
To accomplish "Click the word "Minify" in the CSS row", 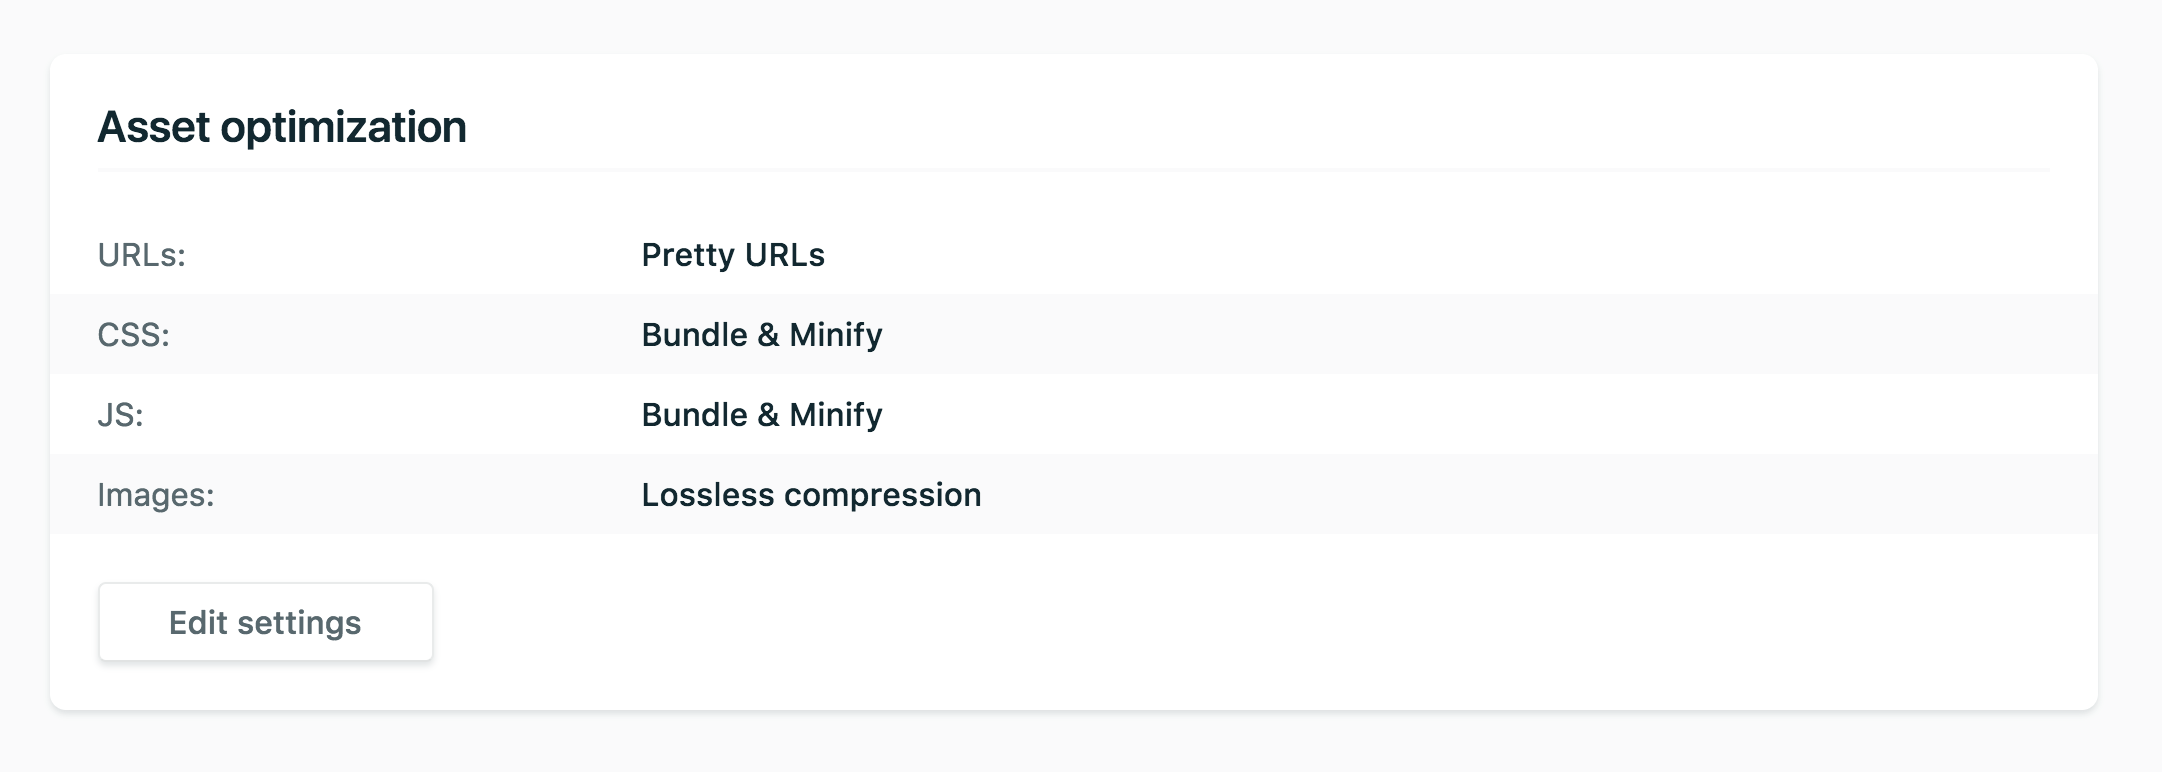I will pyautogui.click(x=836, y=335).
